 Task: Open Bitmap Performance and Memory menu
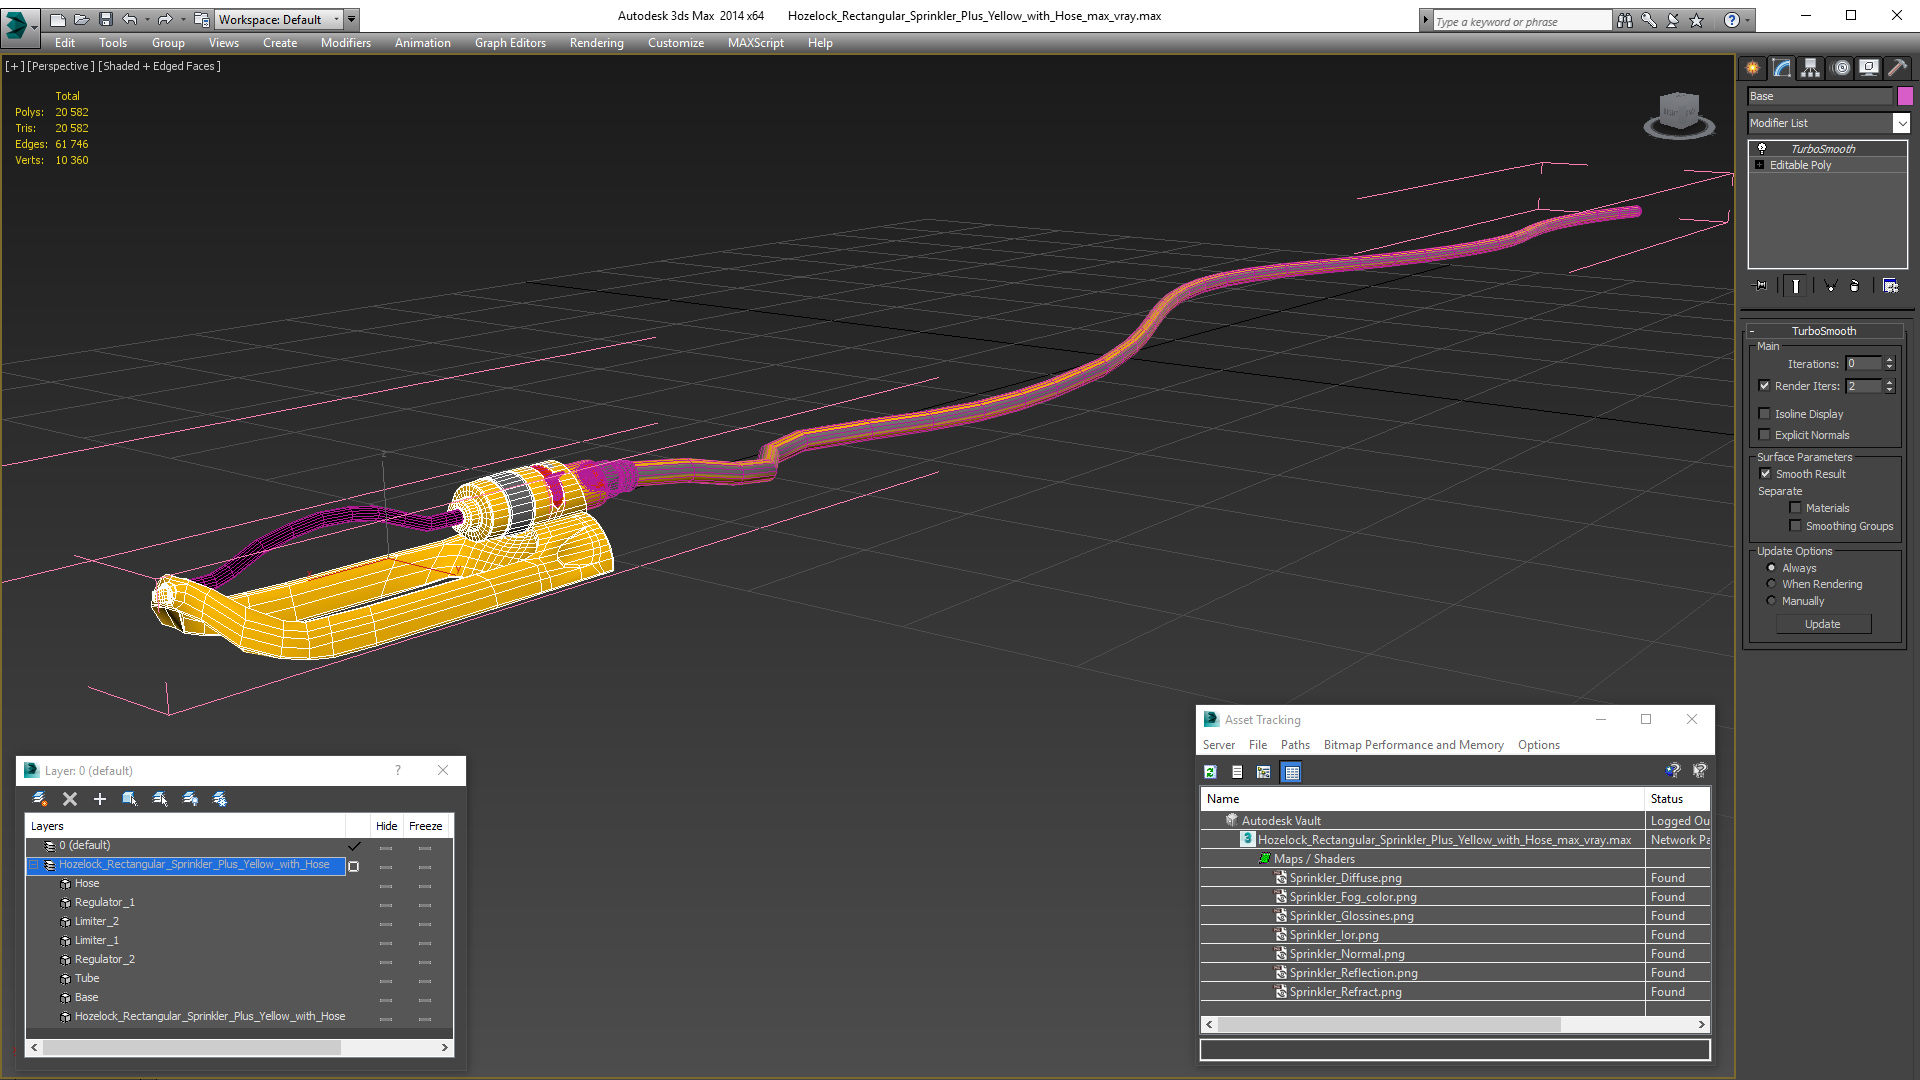(1413, 745)
